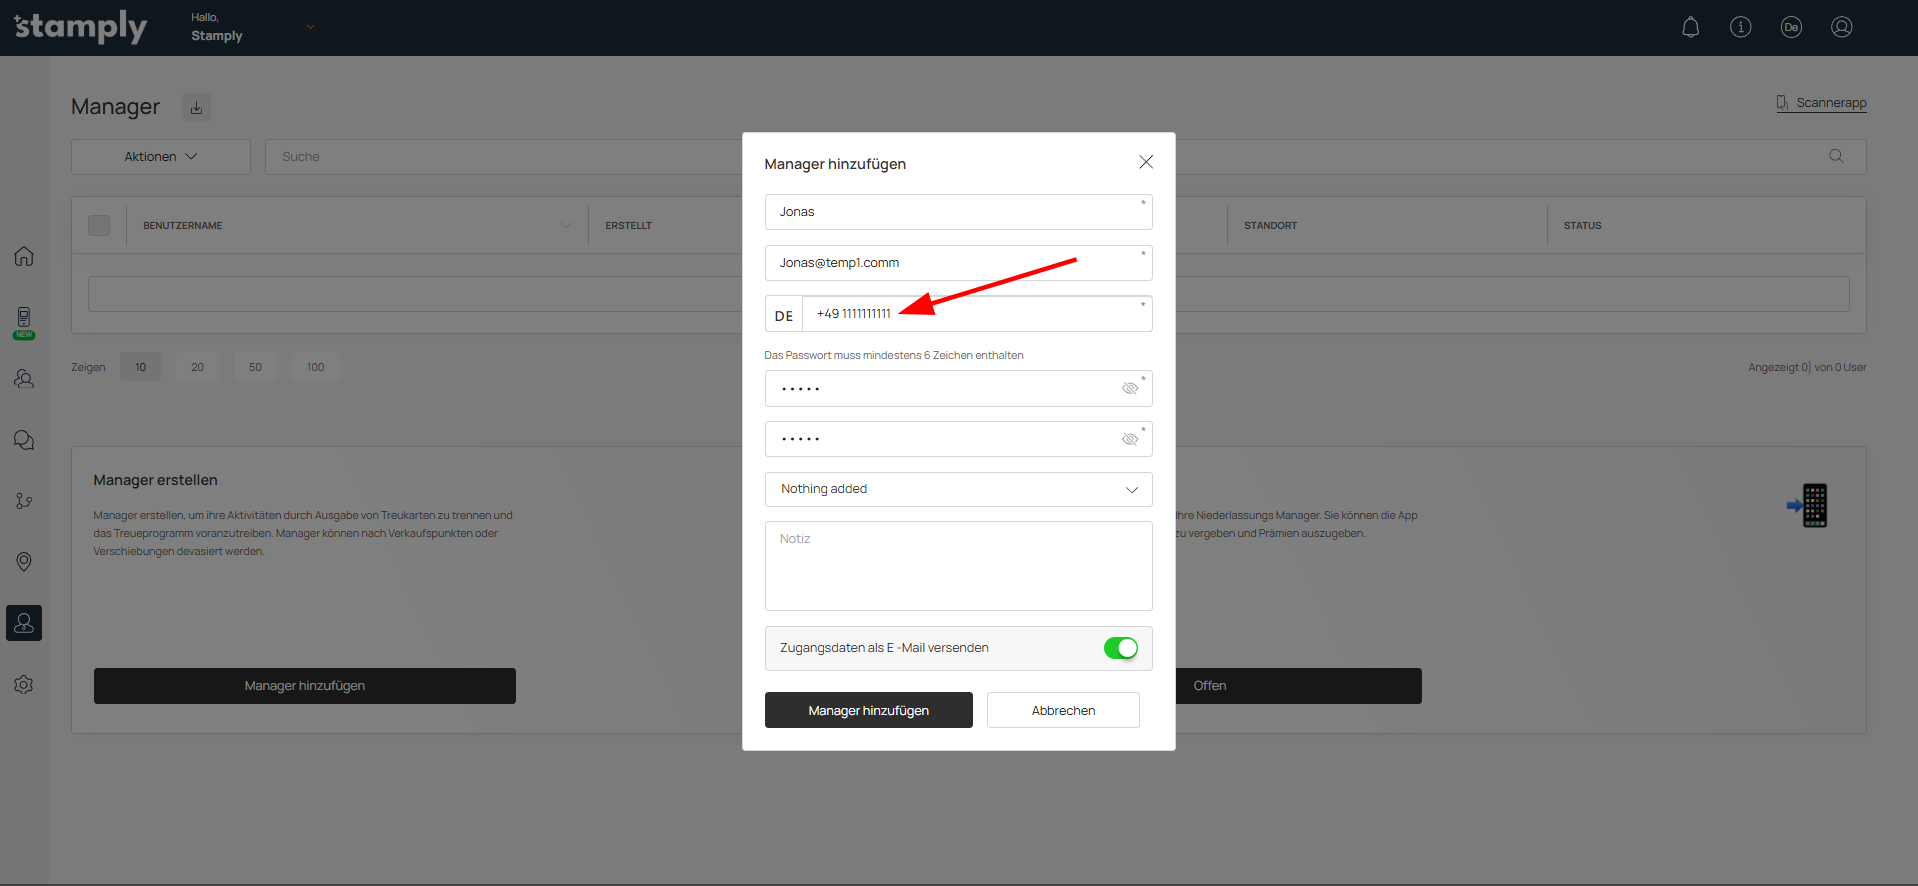Viewport: 1918px width, 886px height.
Task: Expand the Nothing added dropdown
Action: pos(958,489)
